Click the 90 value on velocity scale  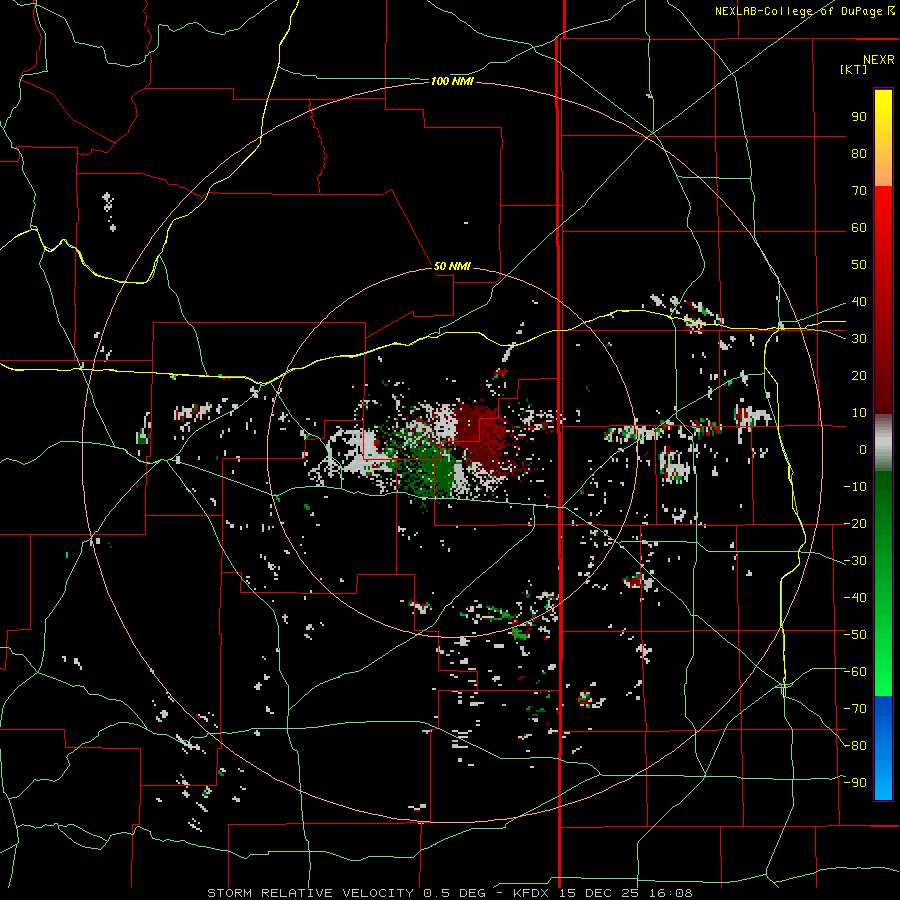[x=859, y=117]
